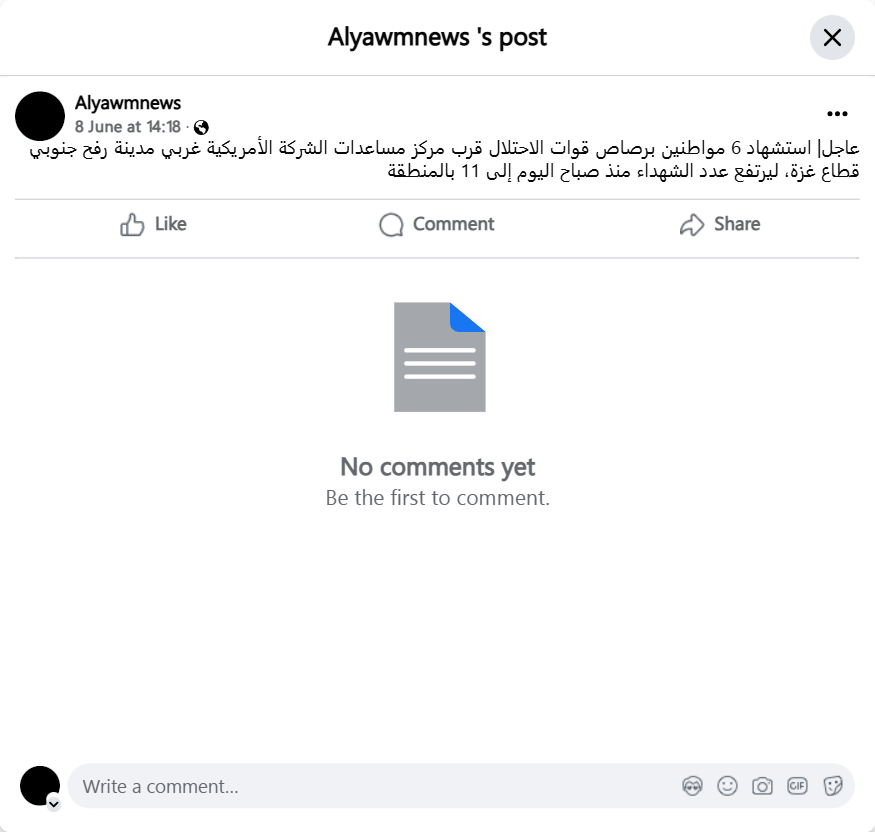Open the three-dot post options menu
The width and height of the screenshot is (875, 832).
[837, 114]
